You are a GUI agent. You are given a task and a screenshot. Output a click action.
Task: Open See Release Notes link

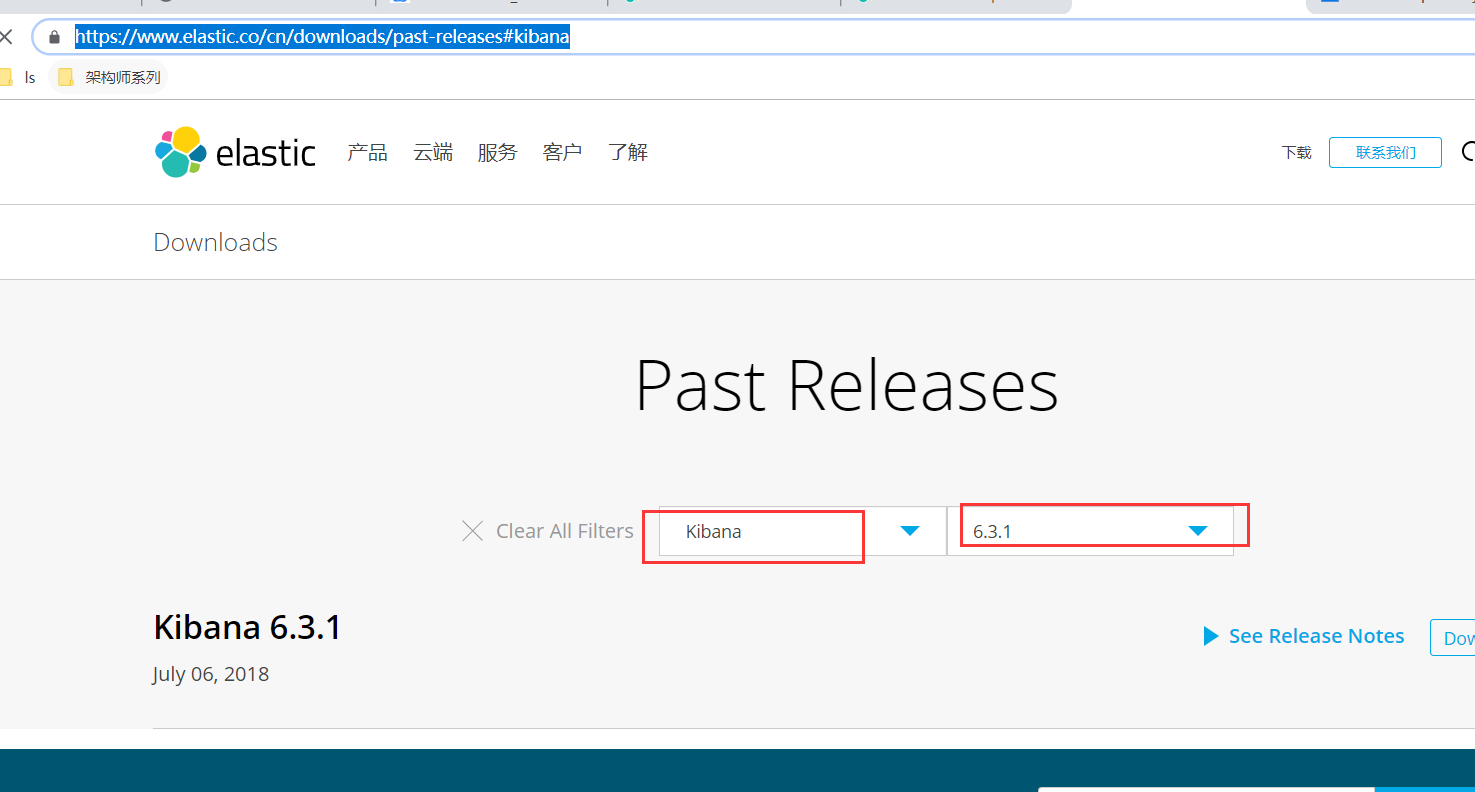1316,636
